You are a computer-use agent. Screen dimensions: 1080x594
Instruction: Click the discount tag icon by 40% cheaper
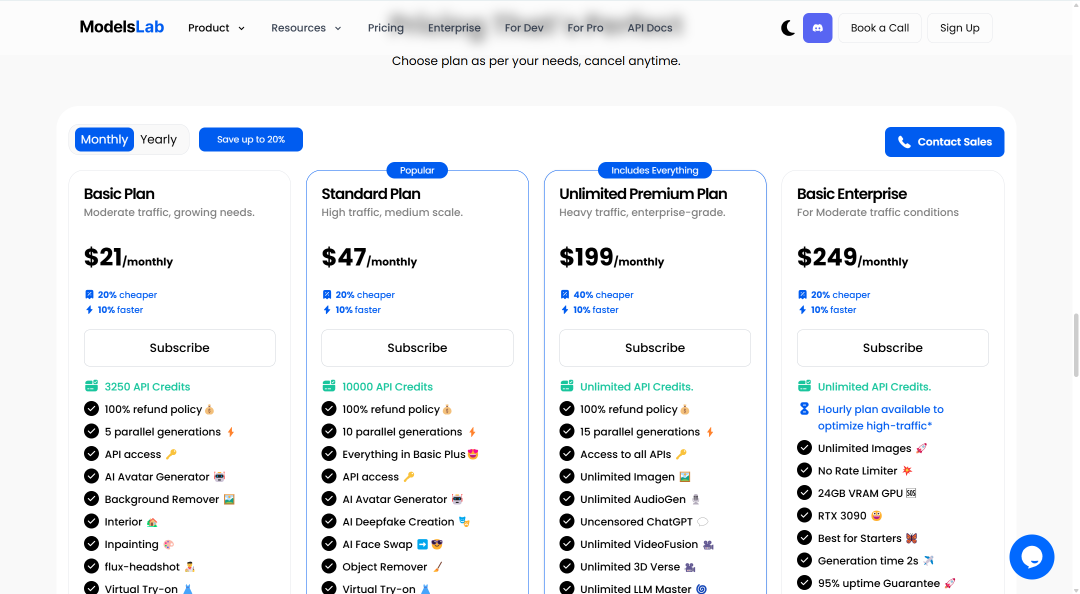(565, 294)
